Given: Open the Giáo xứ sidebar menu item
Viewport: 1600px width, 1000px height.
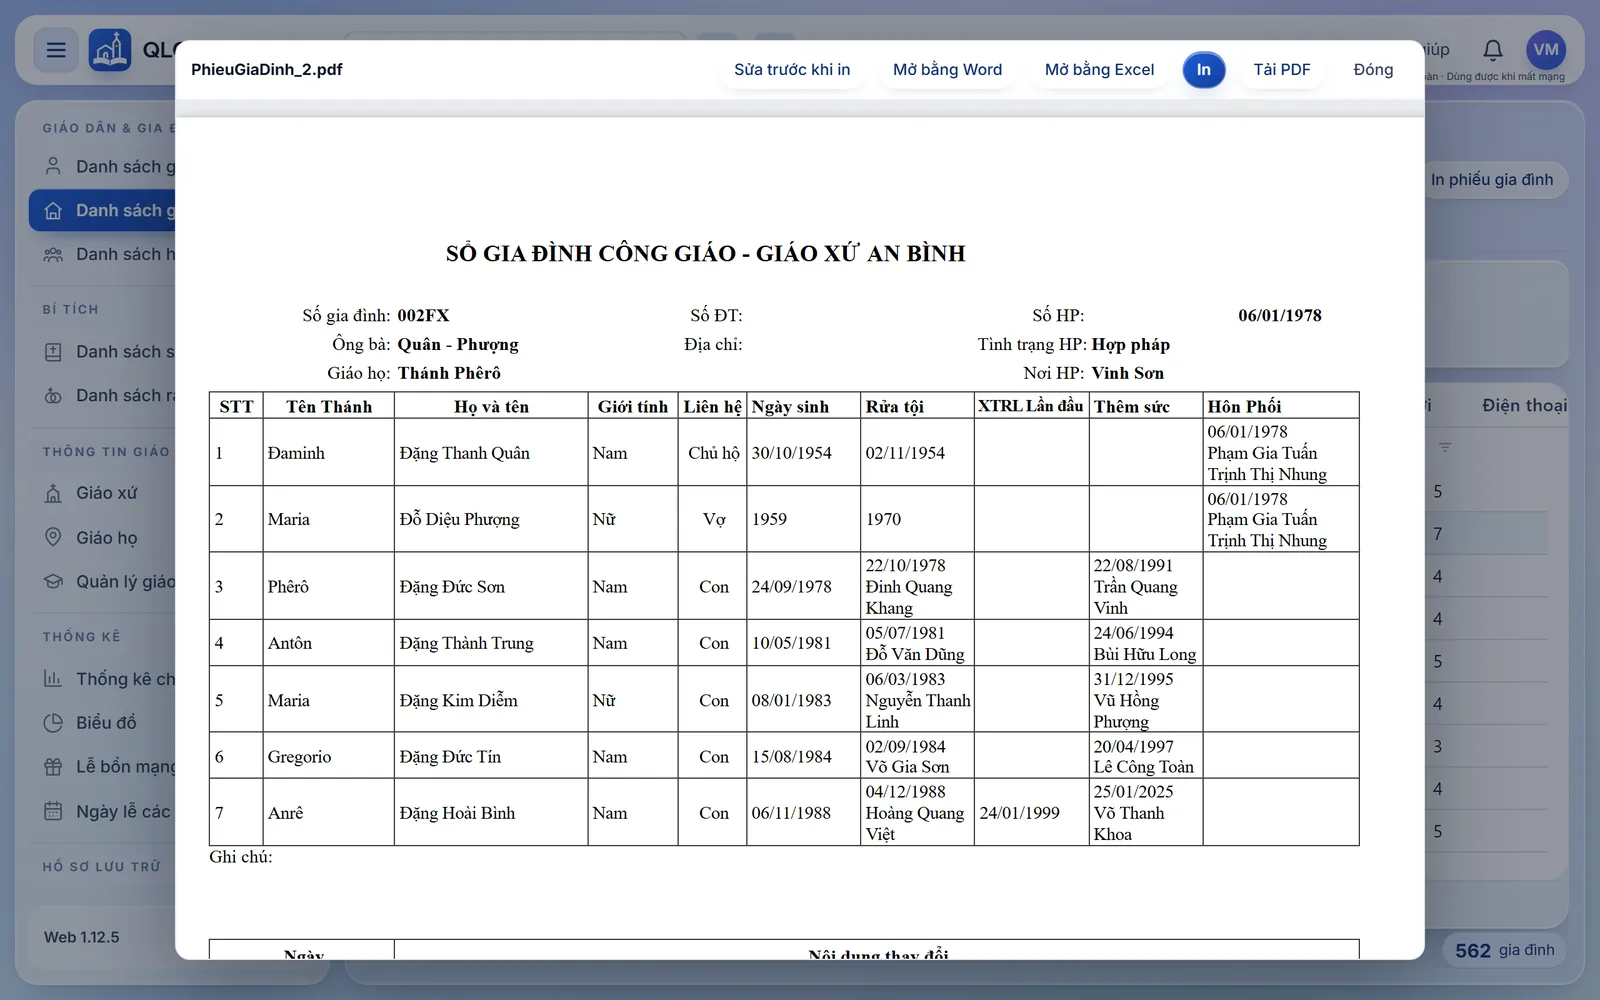Looking at the screenshot, I should tap(107, 493).
